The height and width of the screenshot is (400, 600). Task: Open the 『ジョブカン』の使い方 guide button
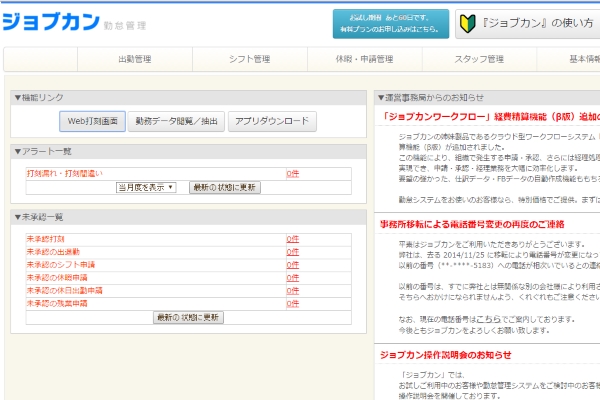coord(539,24)
